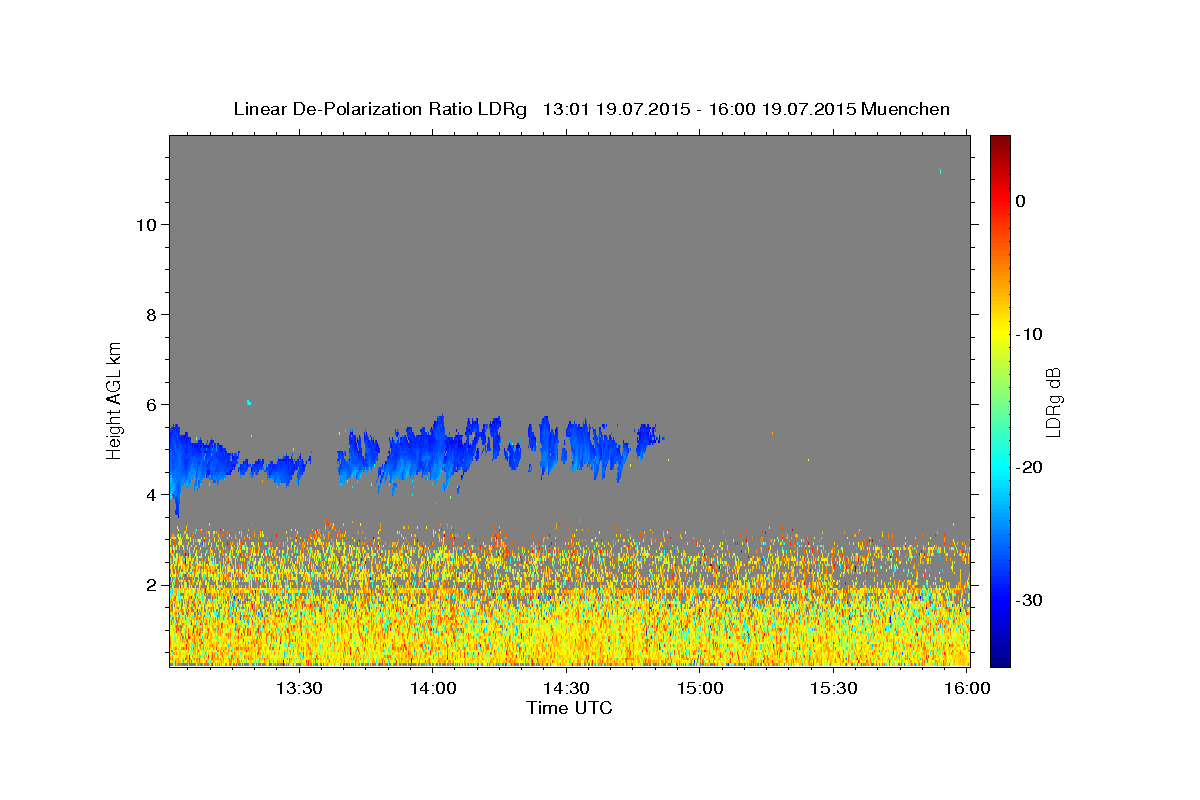Viewport: 1200px width, 800px height.
Task: Click the plot title 'Linear De-Polarization Ratio LDRg'
Action: click(x=380, y=109)
